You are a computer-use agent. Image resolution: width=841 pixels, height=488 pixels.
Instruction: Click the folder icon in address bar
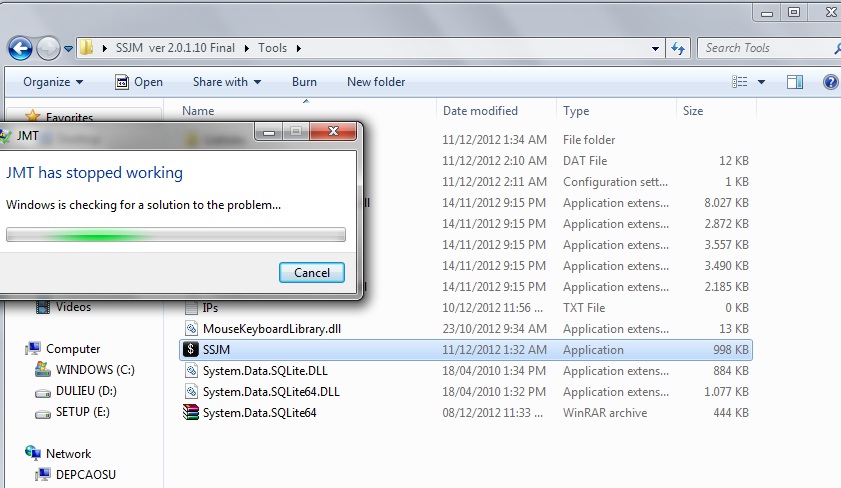point(86,48)
